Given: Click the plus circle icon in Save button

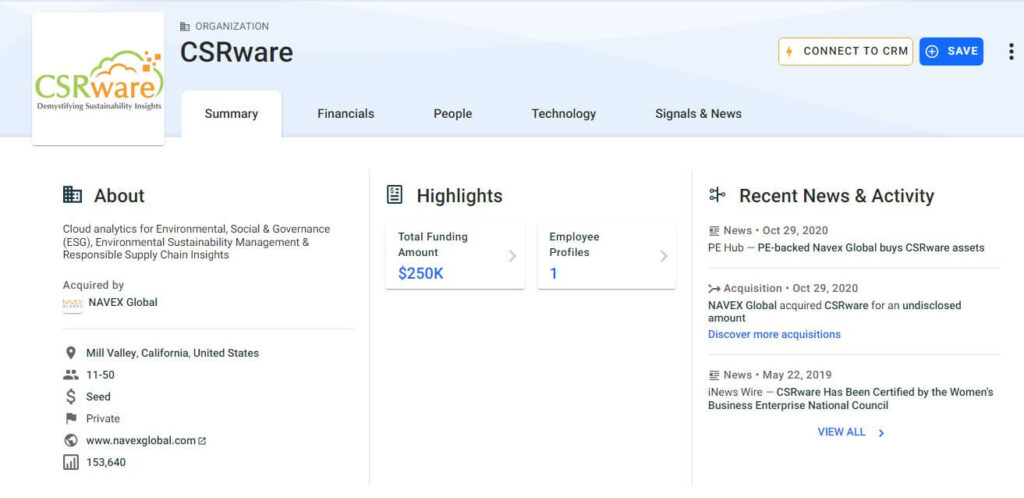Looking at the screenshot, I should pos(932,52).
